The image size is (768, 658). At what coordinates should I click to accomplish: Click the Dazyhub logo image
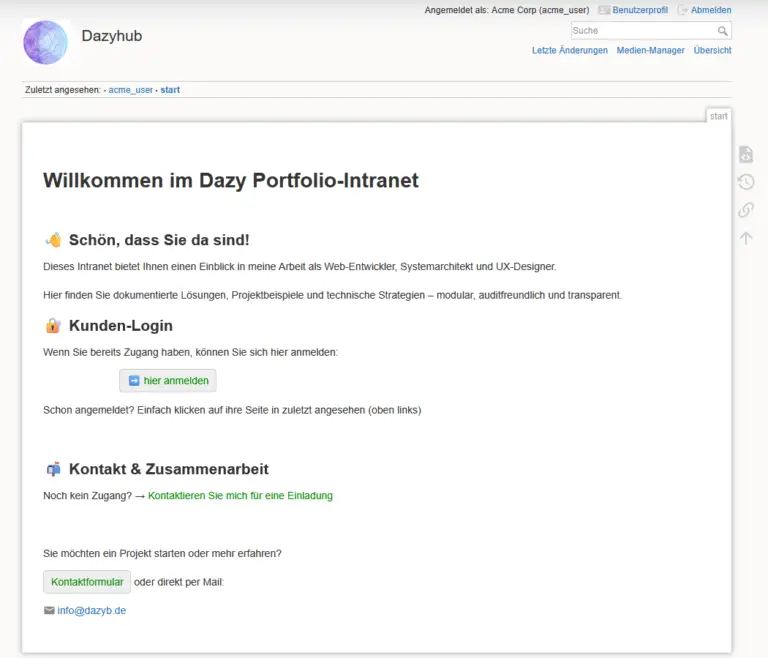click(x=45, y=42)
